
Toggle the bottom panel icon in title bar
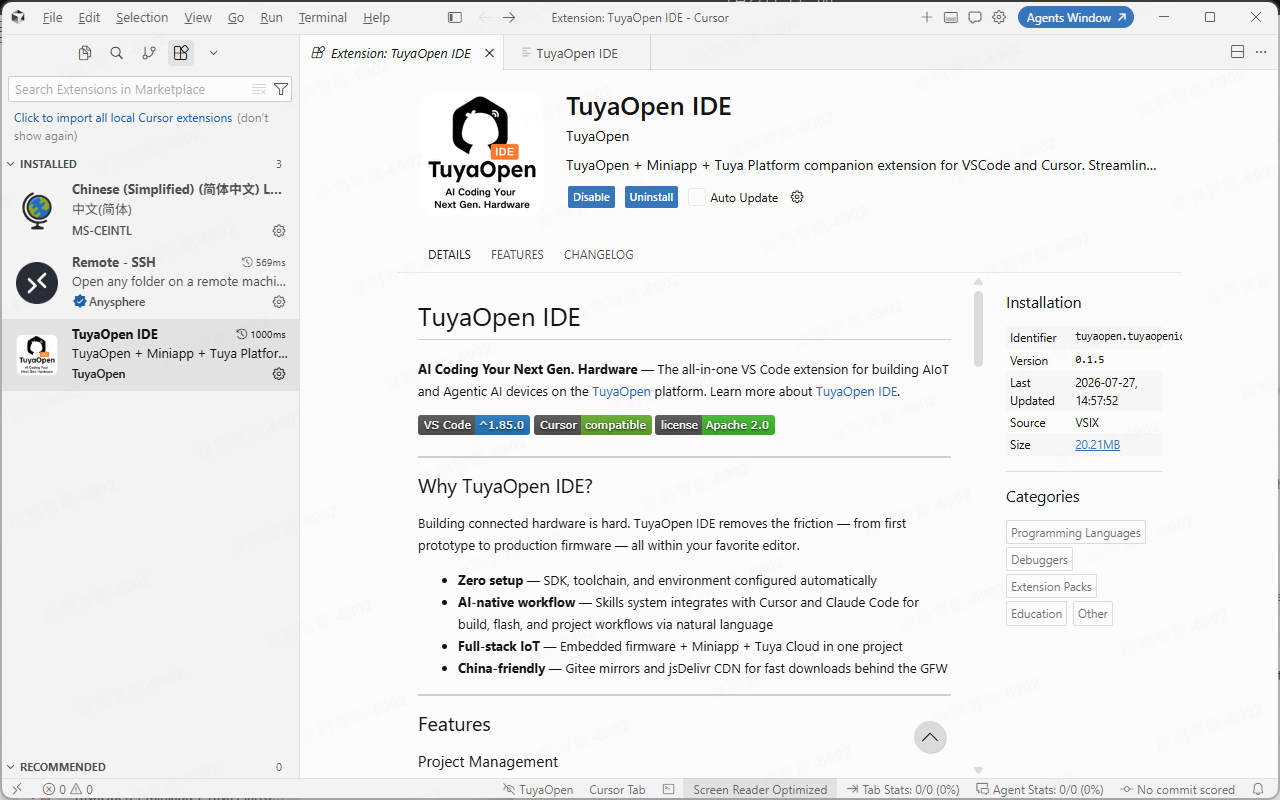950,17
